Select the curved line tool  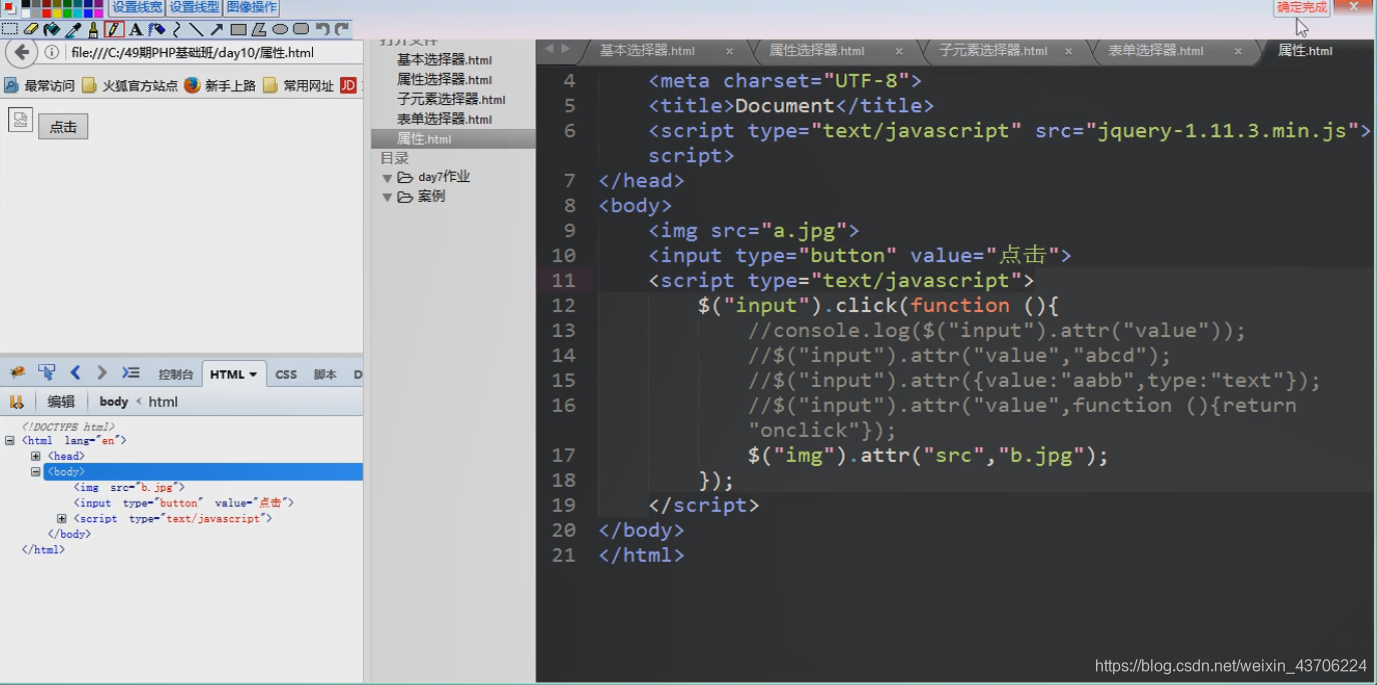pos(177,29)
